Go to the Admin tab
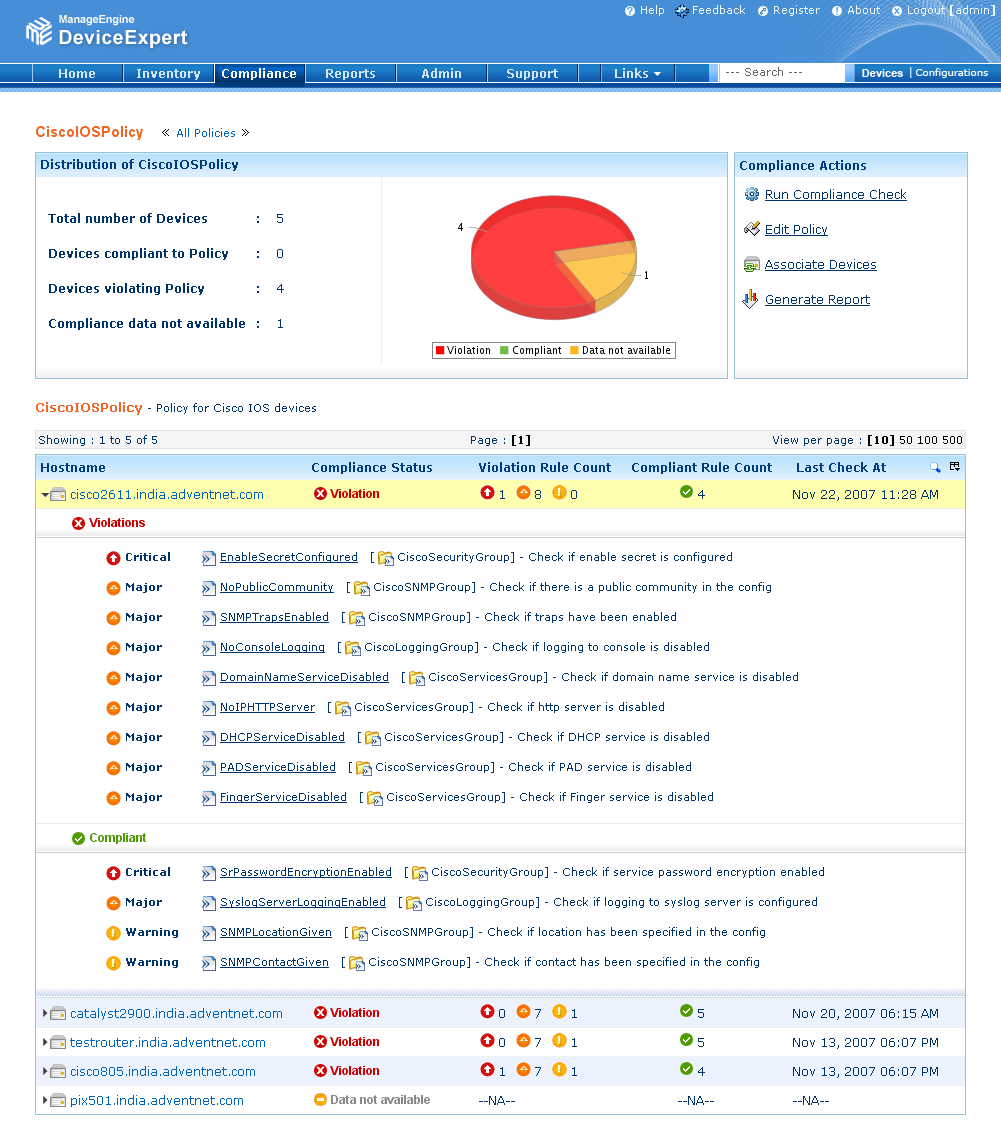1001x1134 pixels. 441,74
